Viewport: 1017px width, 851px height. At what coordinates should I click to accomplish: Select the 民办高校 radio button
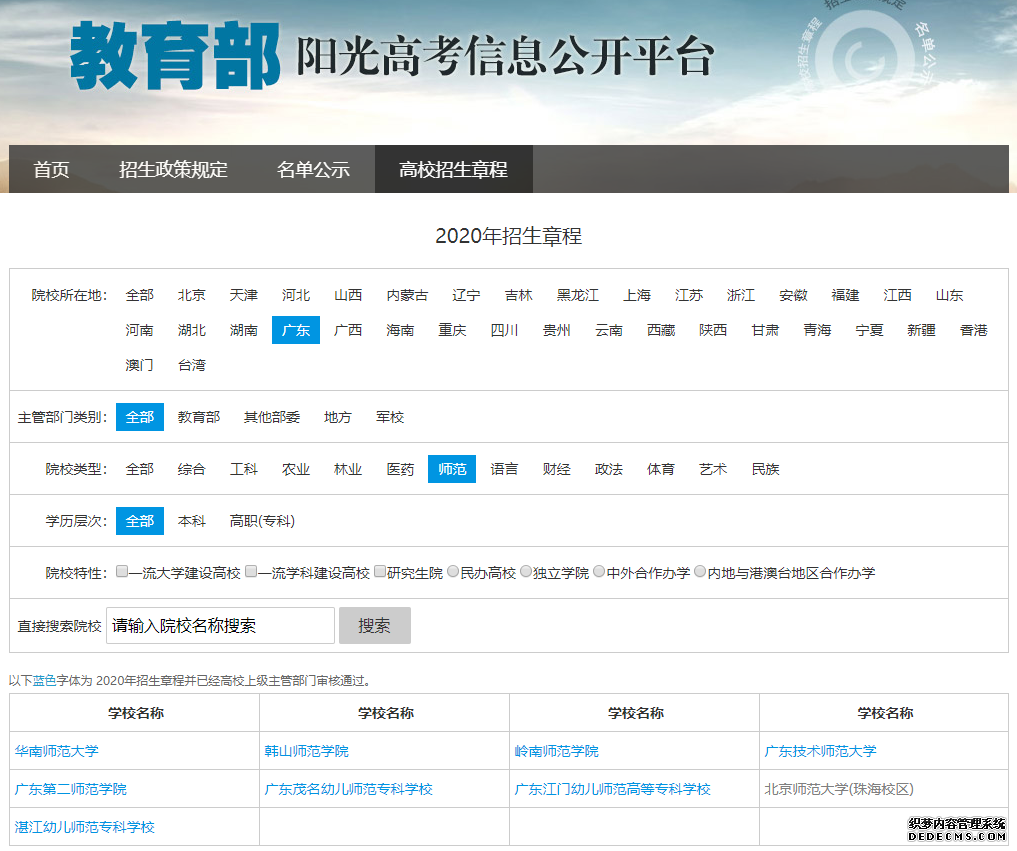453,571
